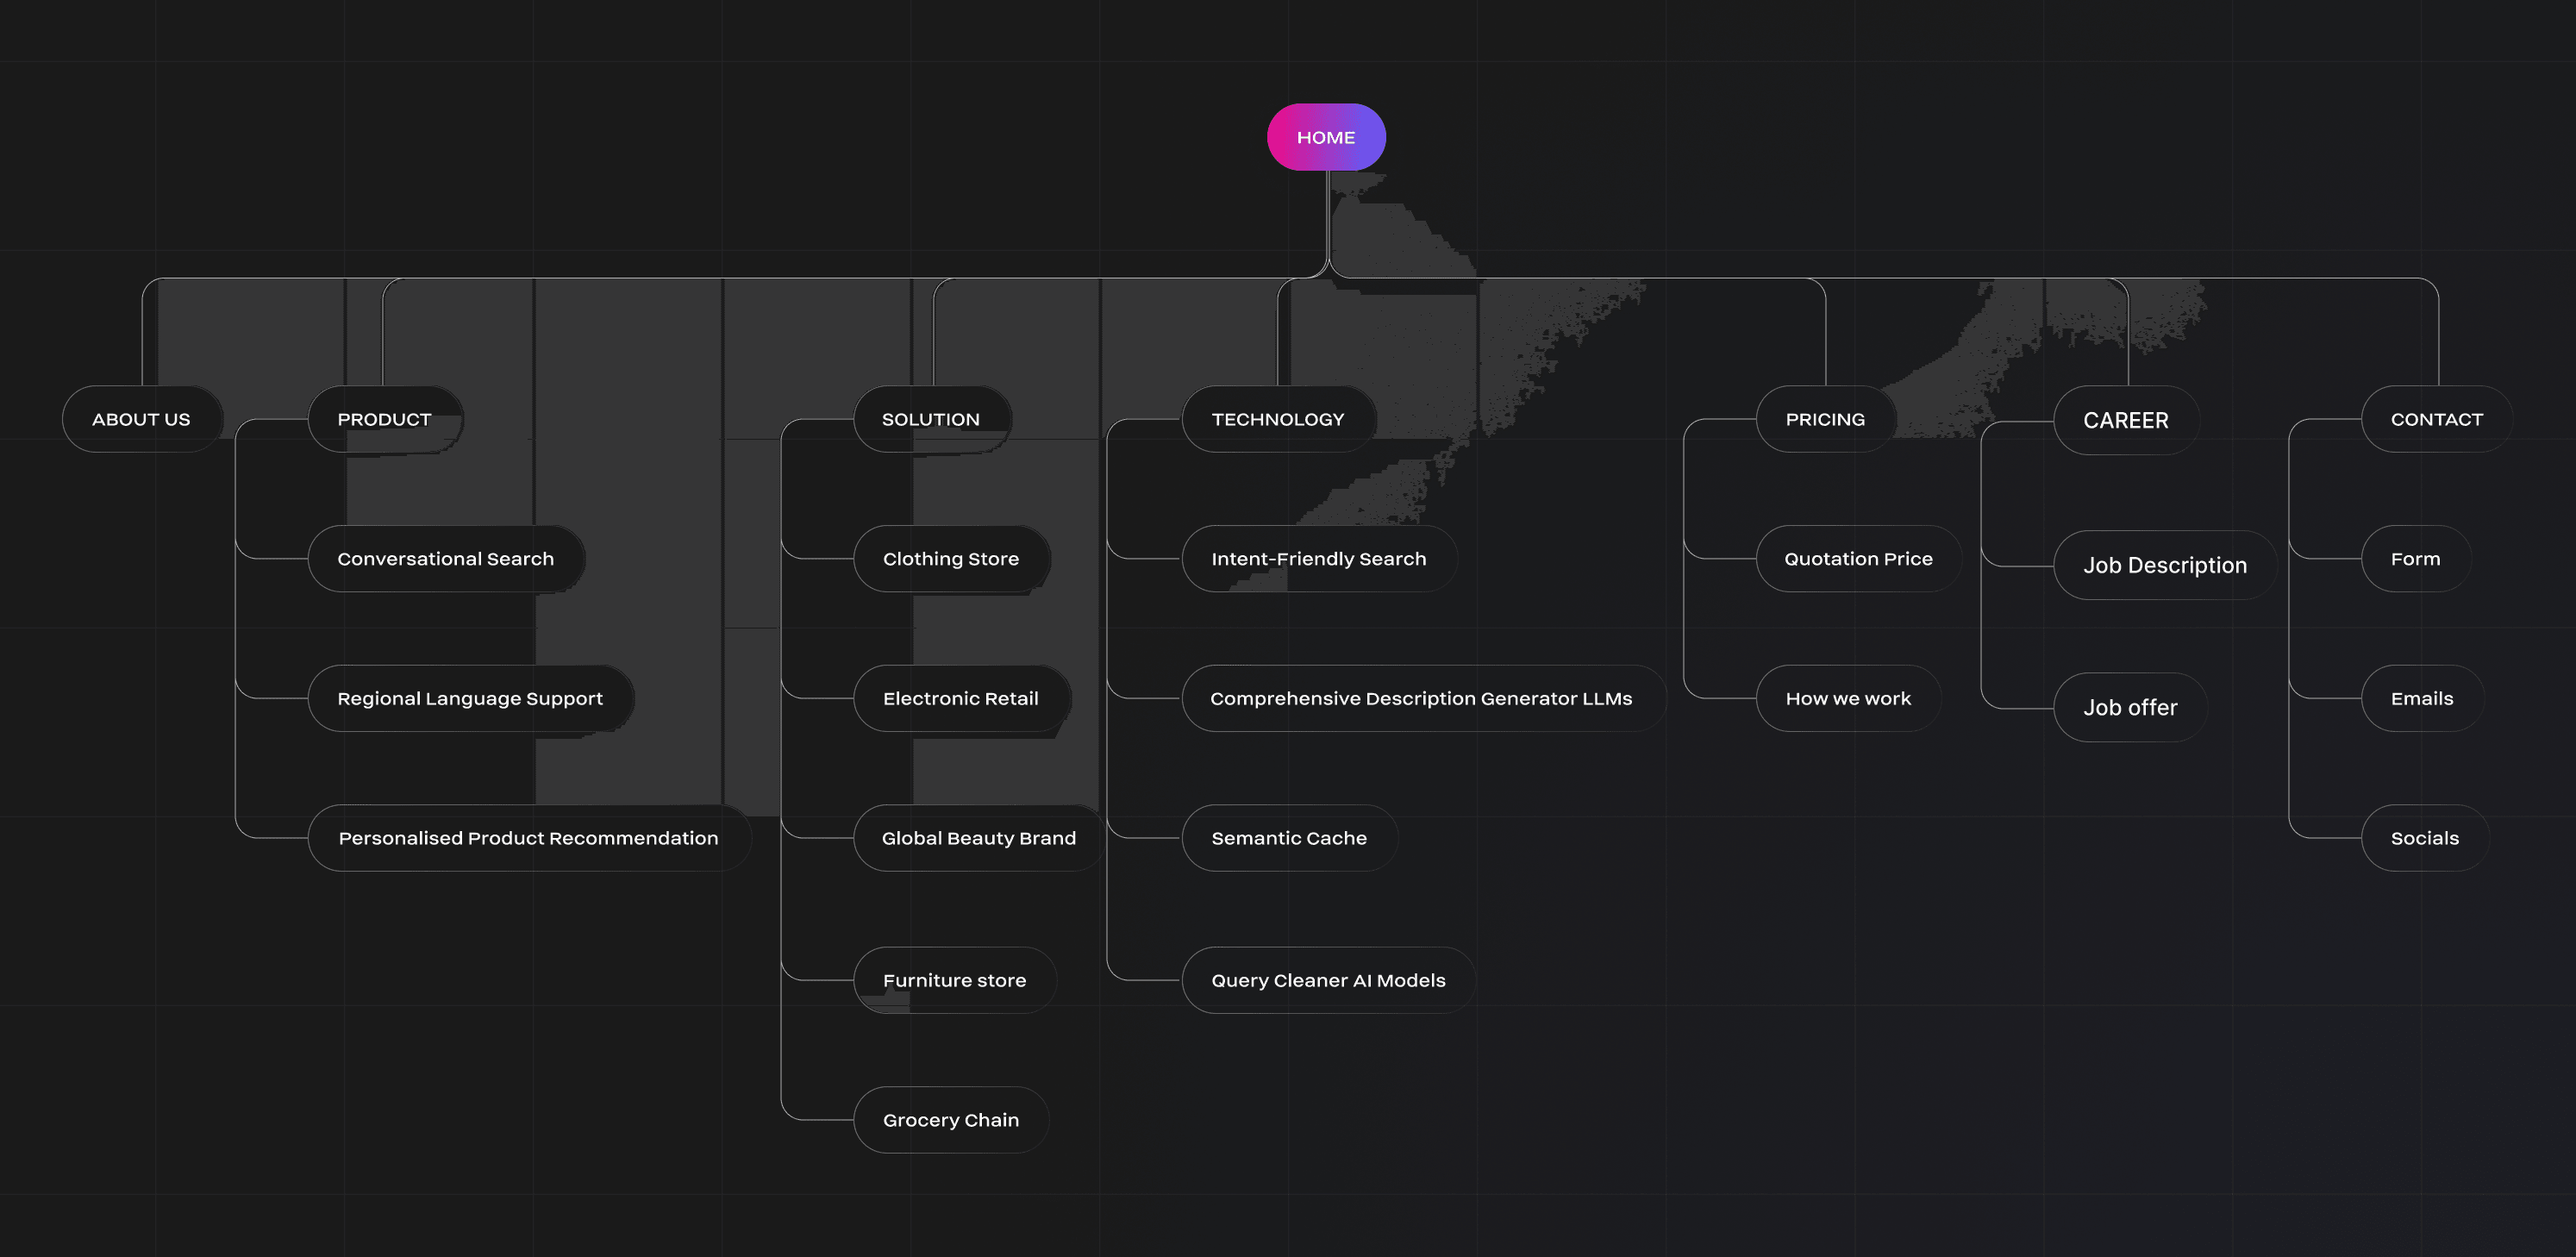
Task: Select Comprehensive Description Generator LLMs node
Action: click(x=1420, y=698)
